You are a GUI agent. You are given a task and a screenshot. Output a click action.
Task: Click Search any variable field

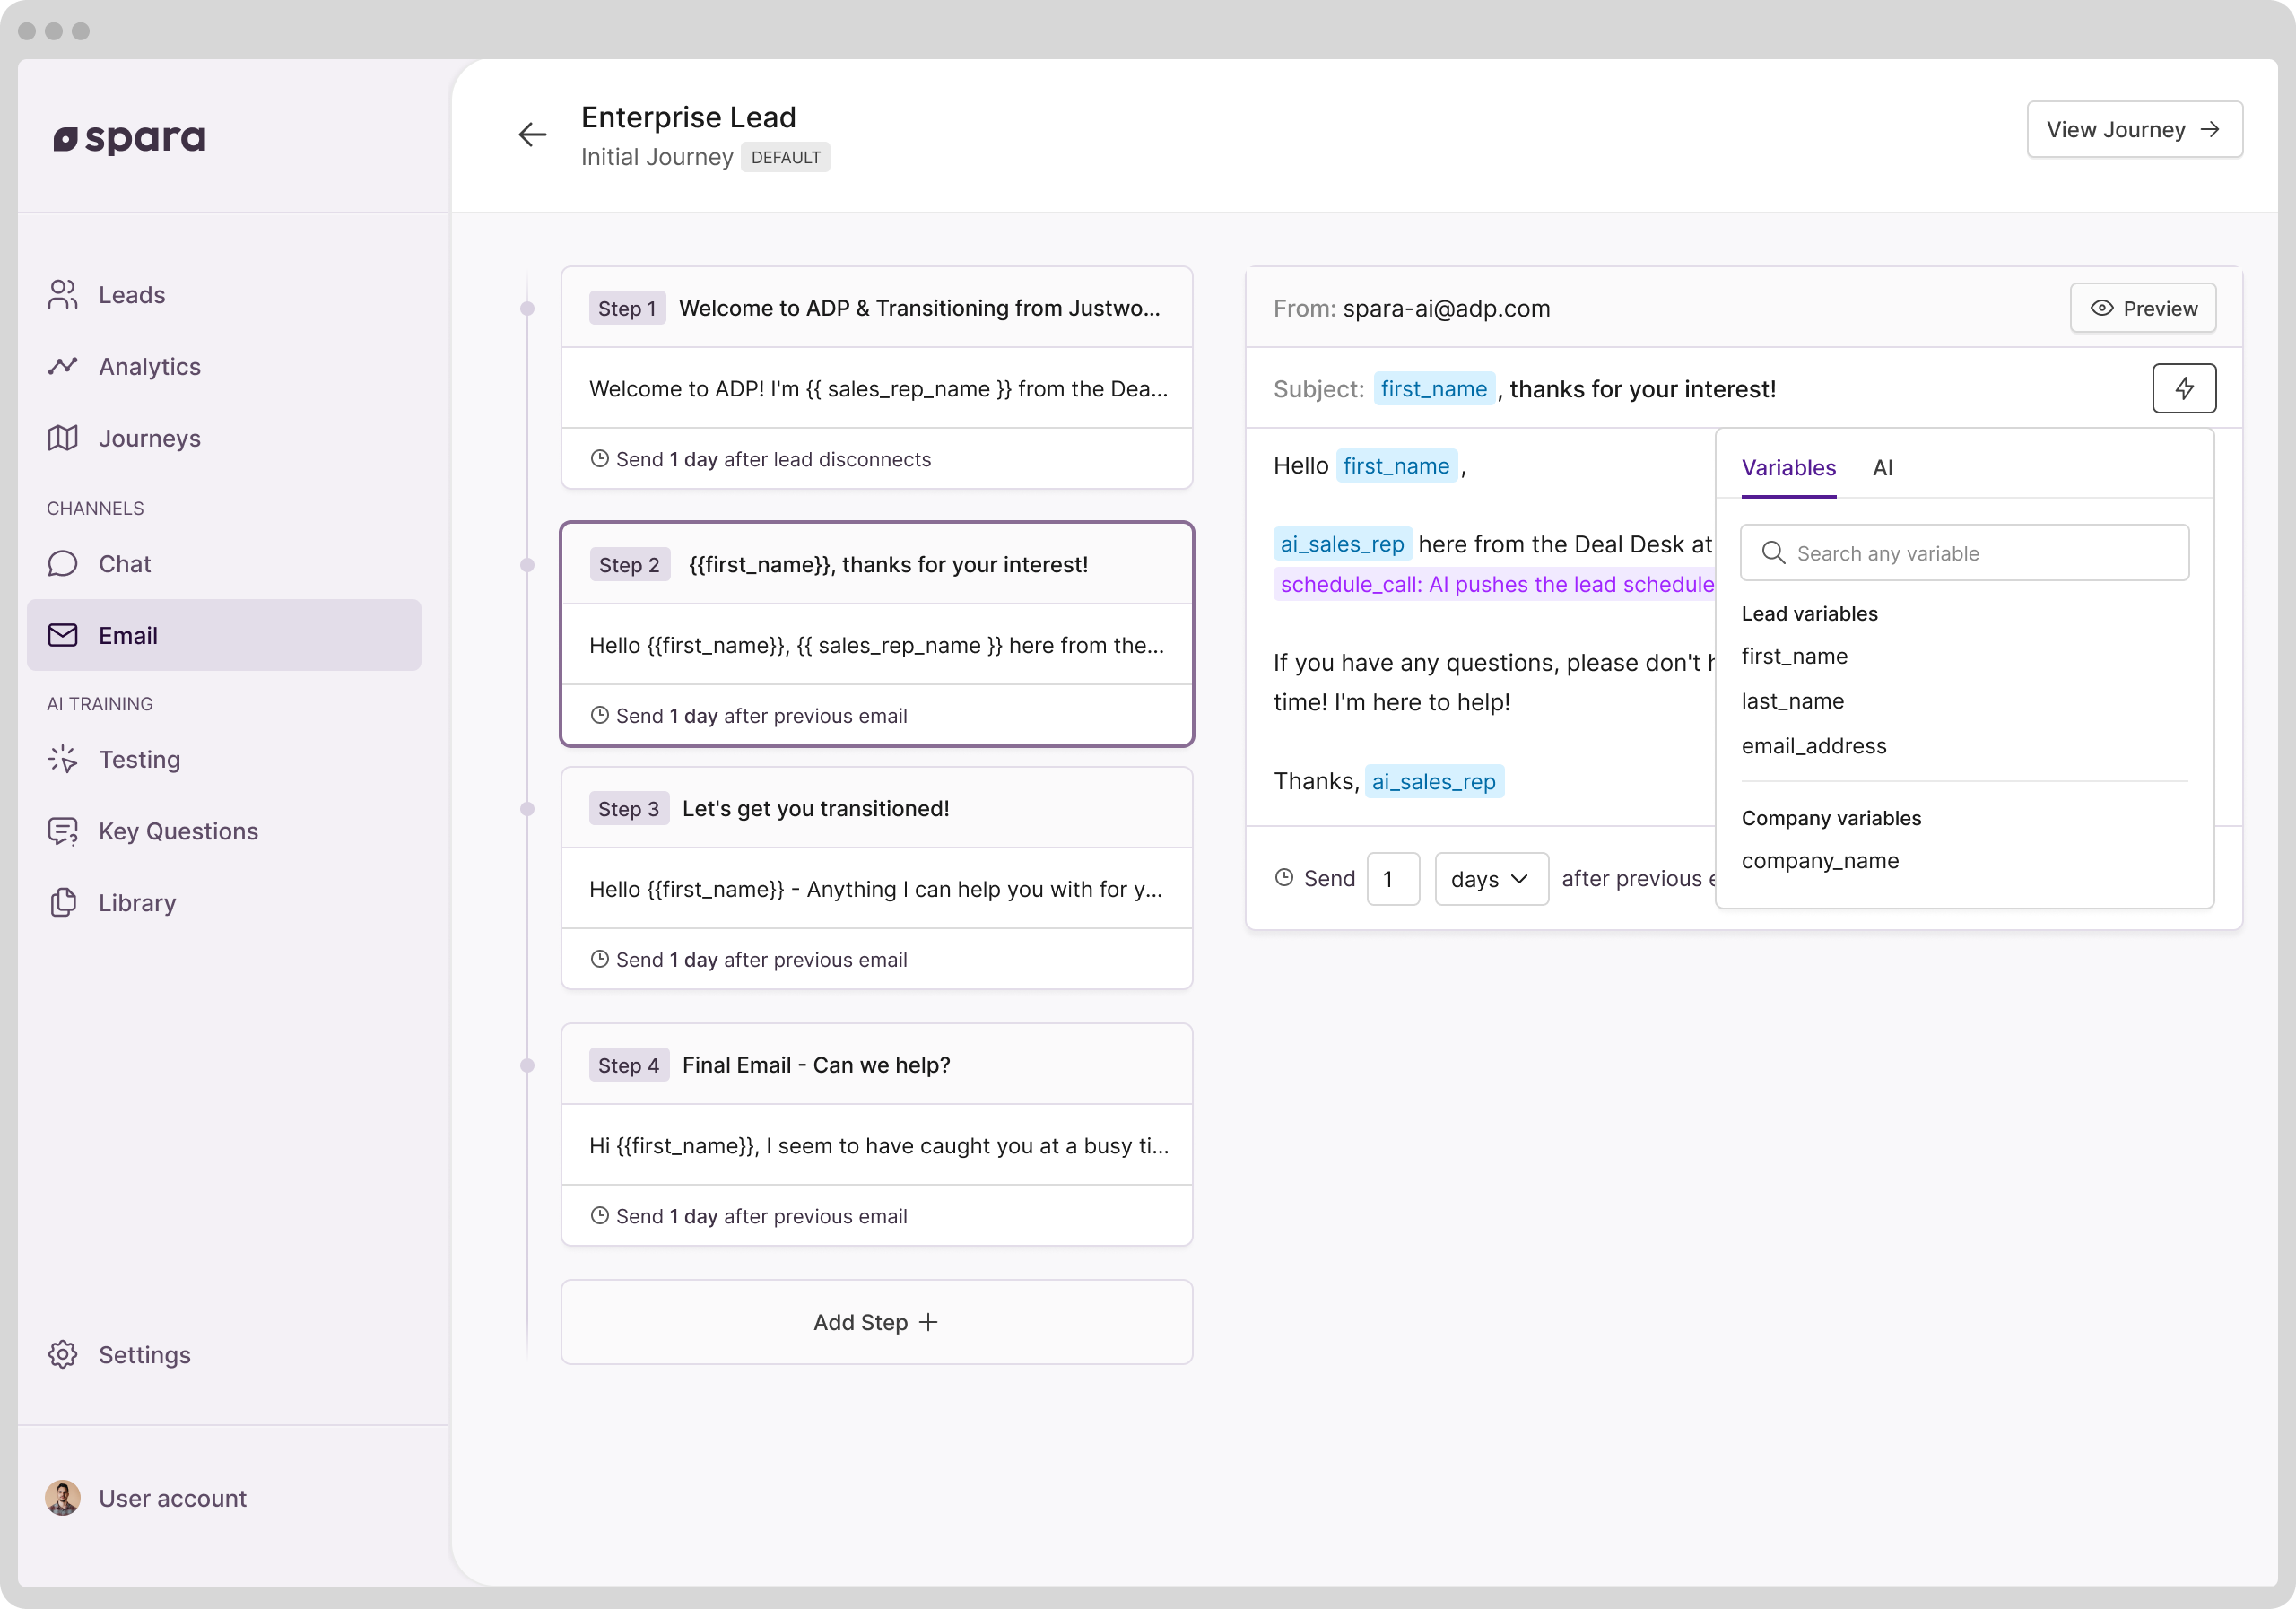[1964, 553]
